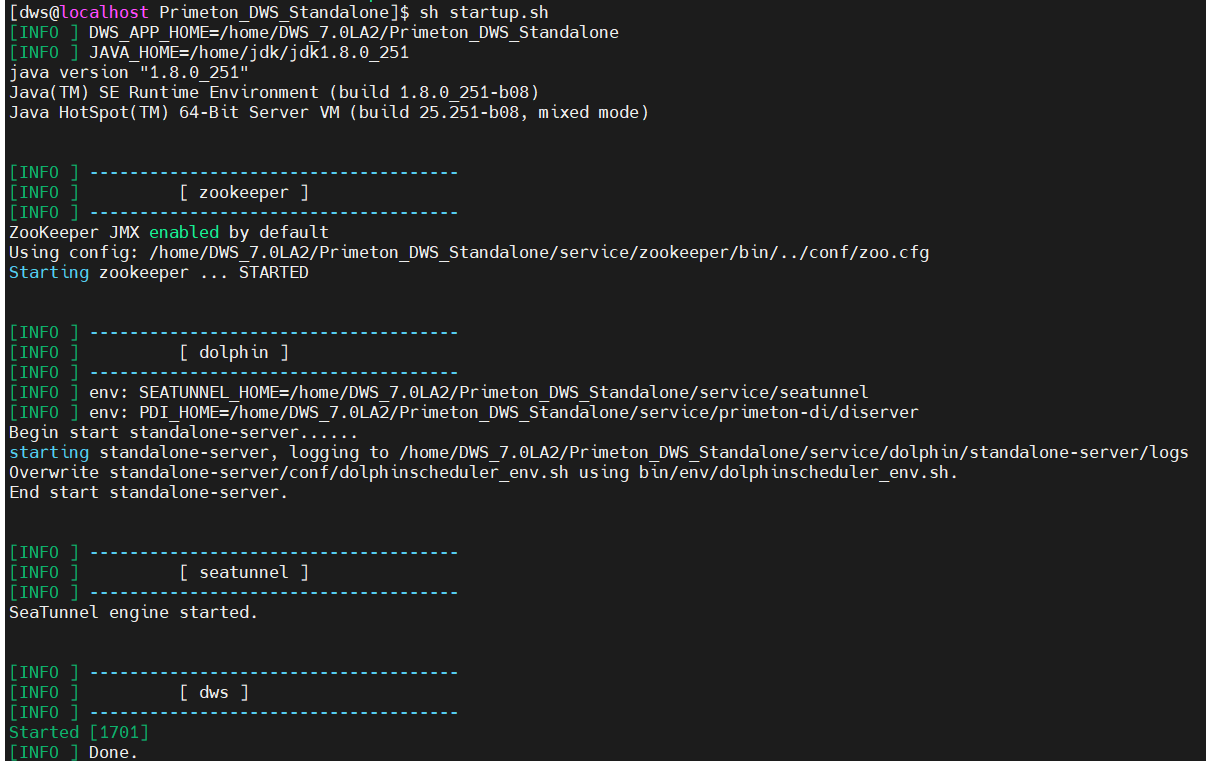The height and width of the screenshot is (761, 1206).
Task: Select the '[ zookeeper ]' section header
Action: tap(244, 192)
